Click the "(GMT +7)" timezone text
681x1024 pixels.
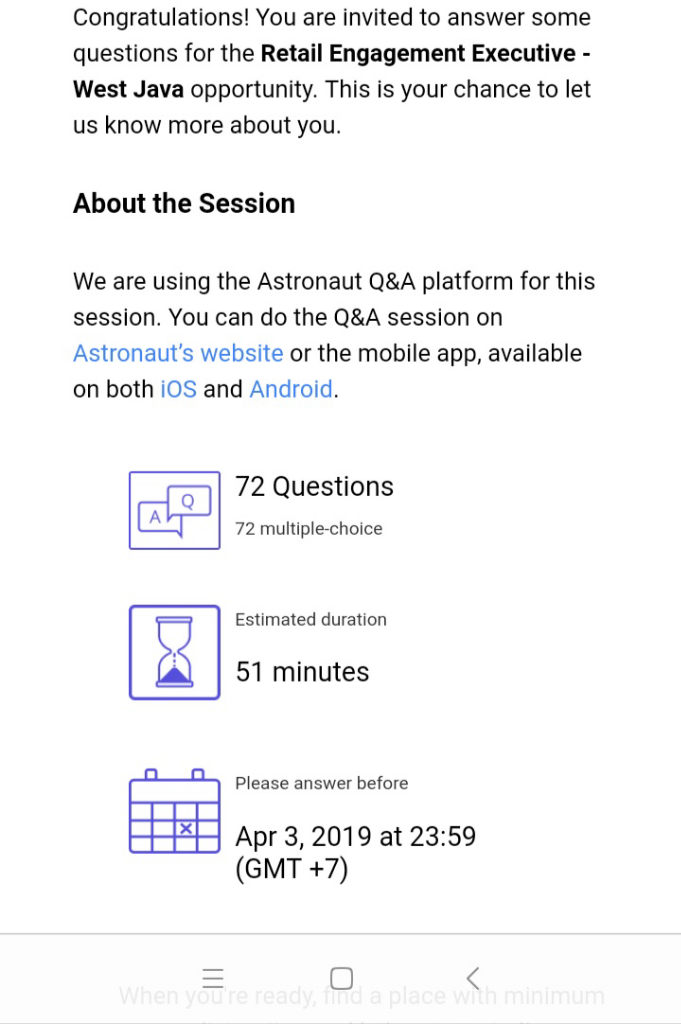pyautogui.click(x=291, y=870)
